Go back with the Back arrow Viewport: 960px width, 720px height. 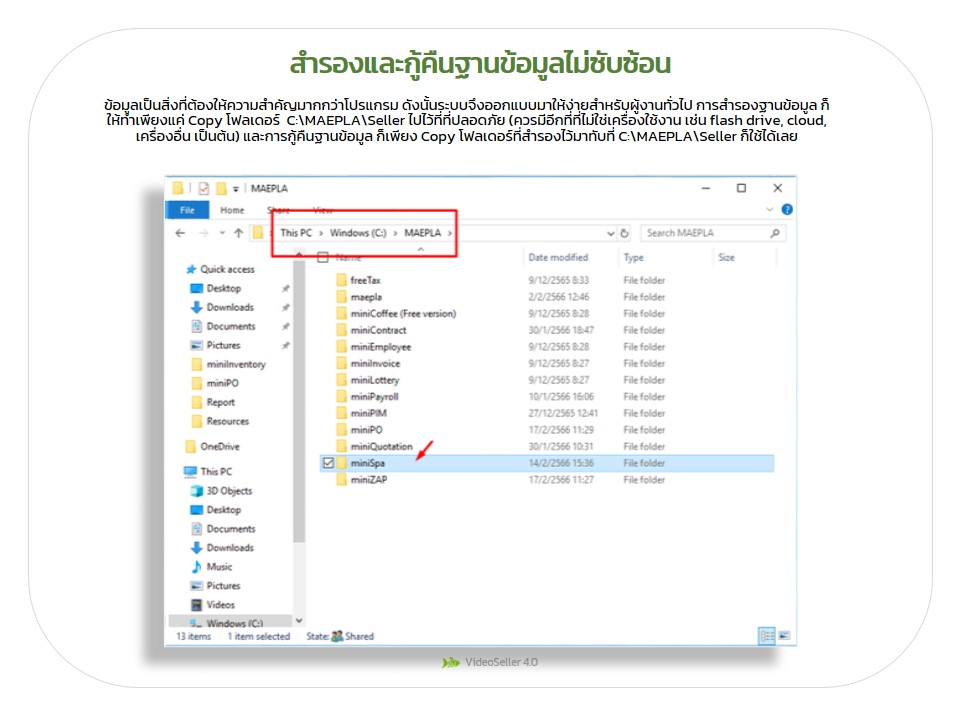[180, 233]
